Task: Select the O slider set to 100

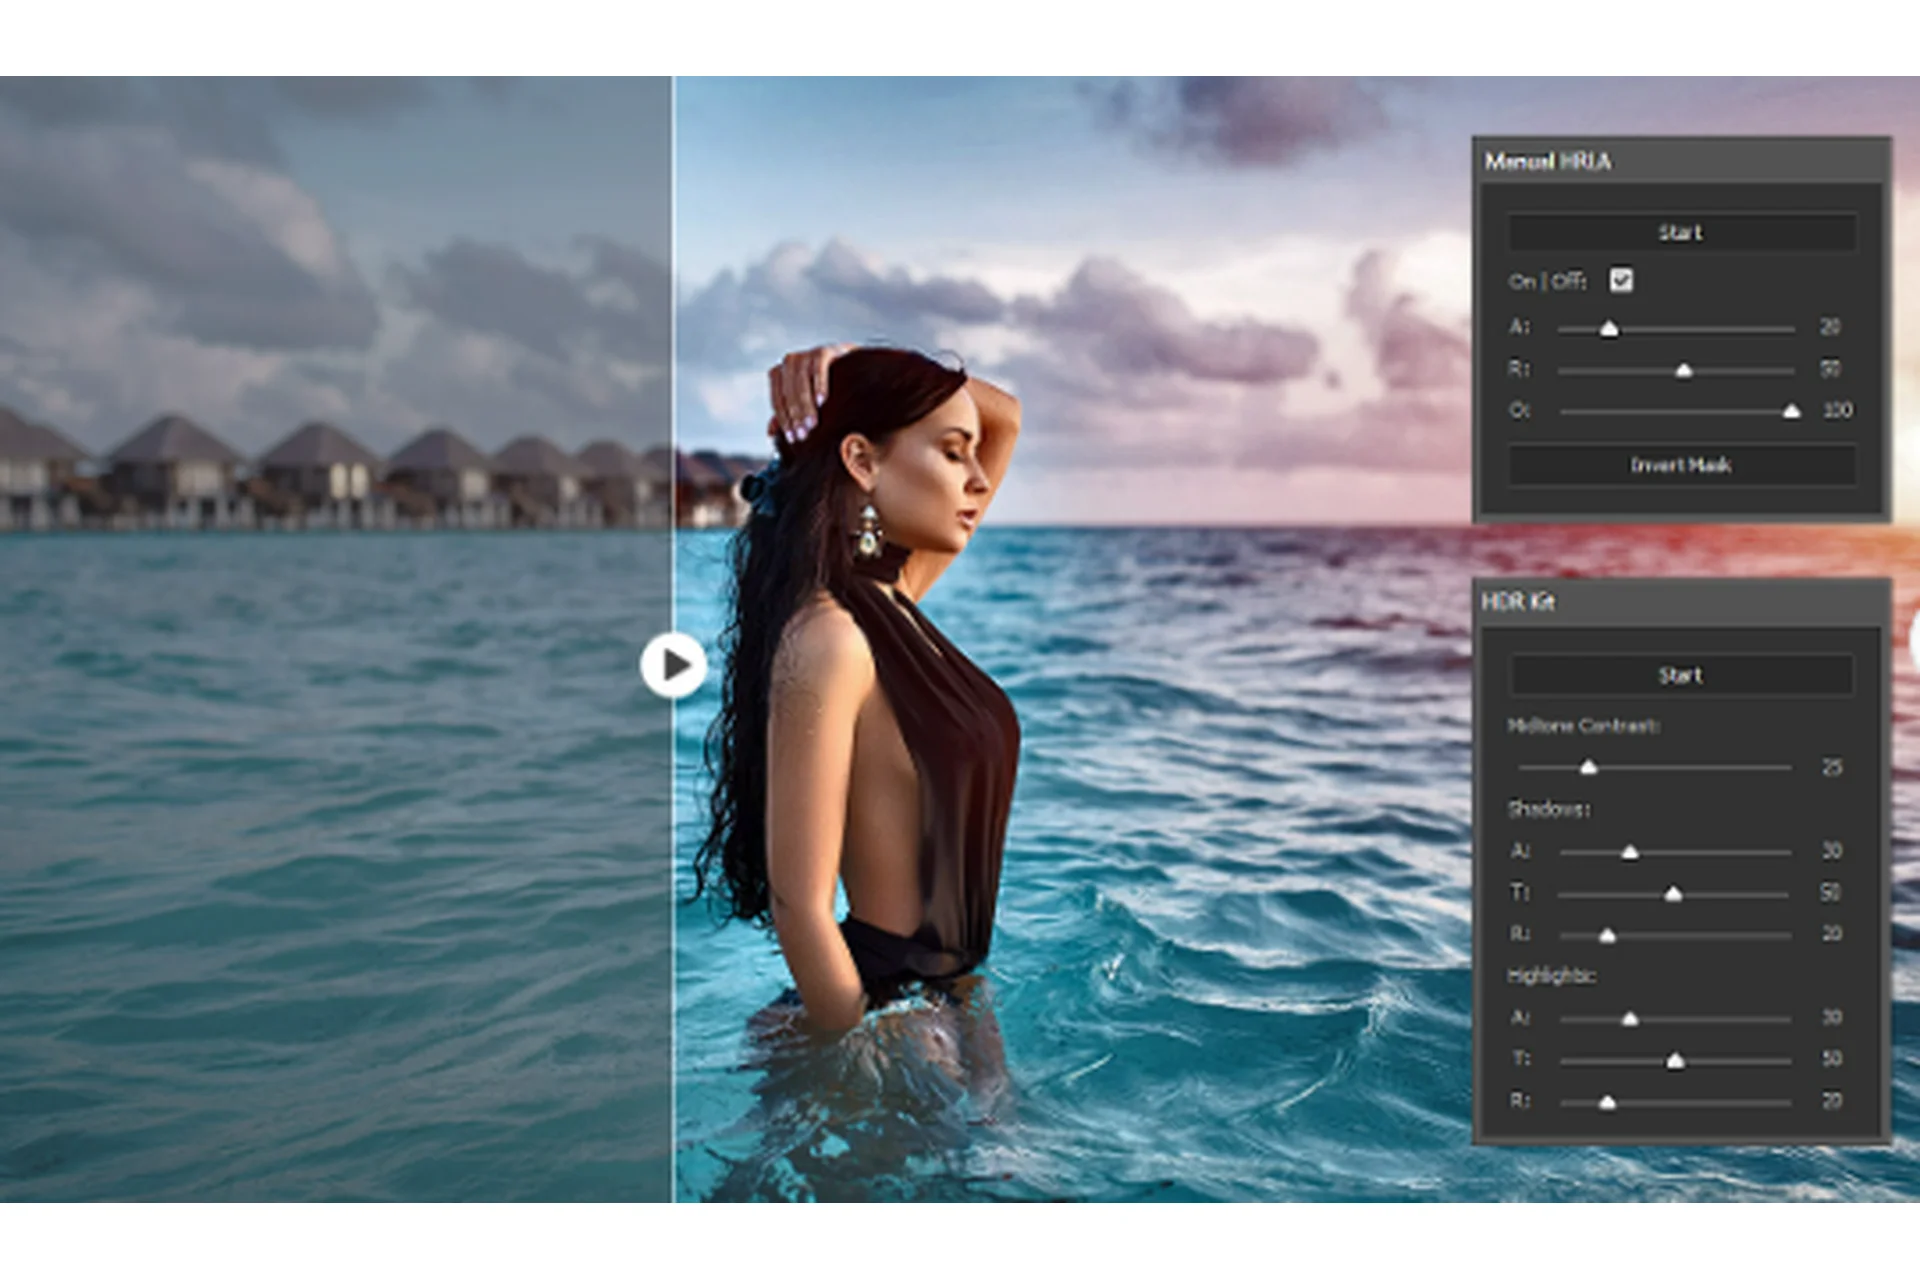Action: pyautogui.click(x=1793, y=410)
